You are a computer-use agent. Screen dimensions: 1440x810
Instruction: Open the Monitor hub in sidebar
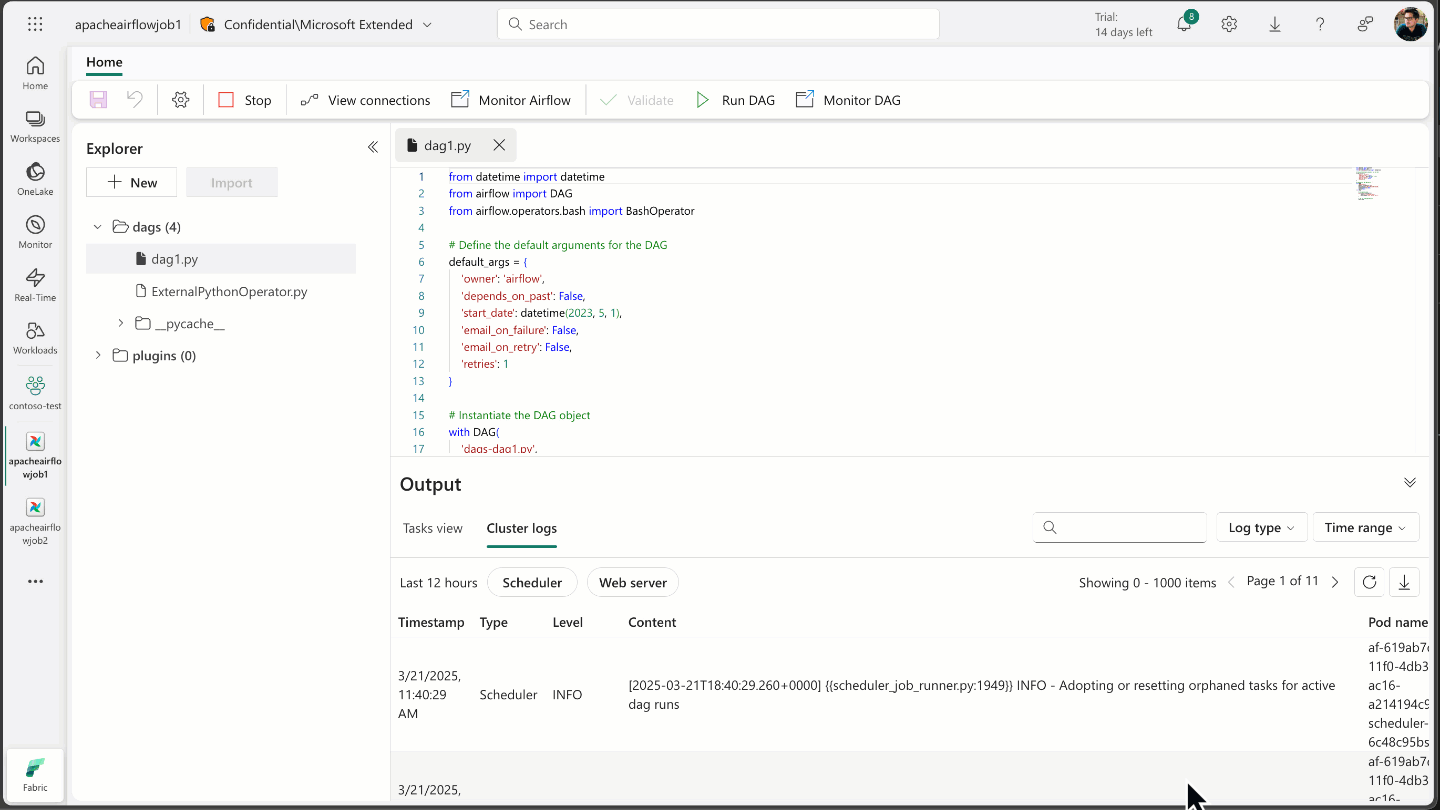pos(35,232)
